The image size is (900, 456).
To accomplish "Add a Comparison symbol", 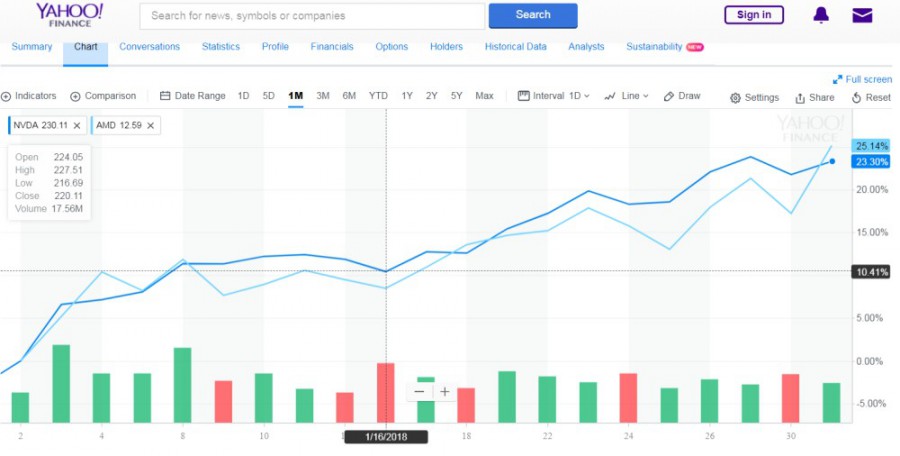I will click(x=103, y=96).
